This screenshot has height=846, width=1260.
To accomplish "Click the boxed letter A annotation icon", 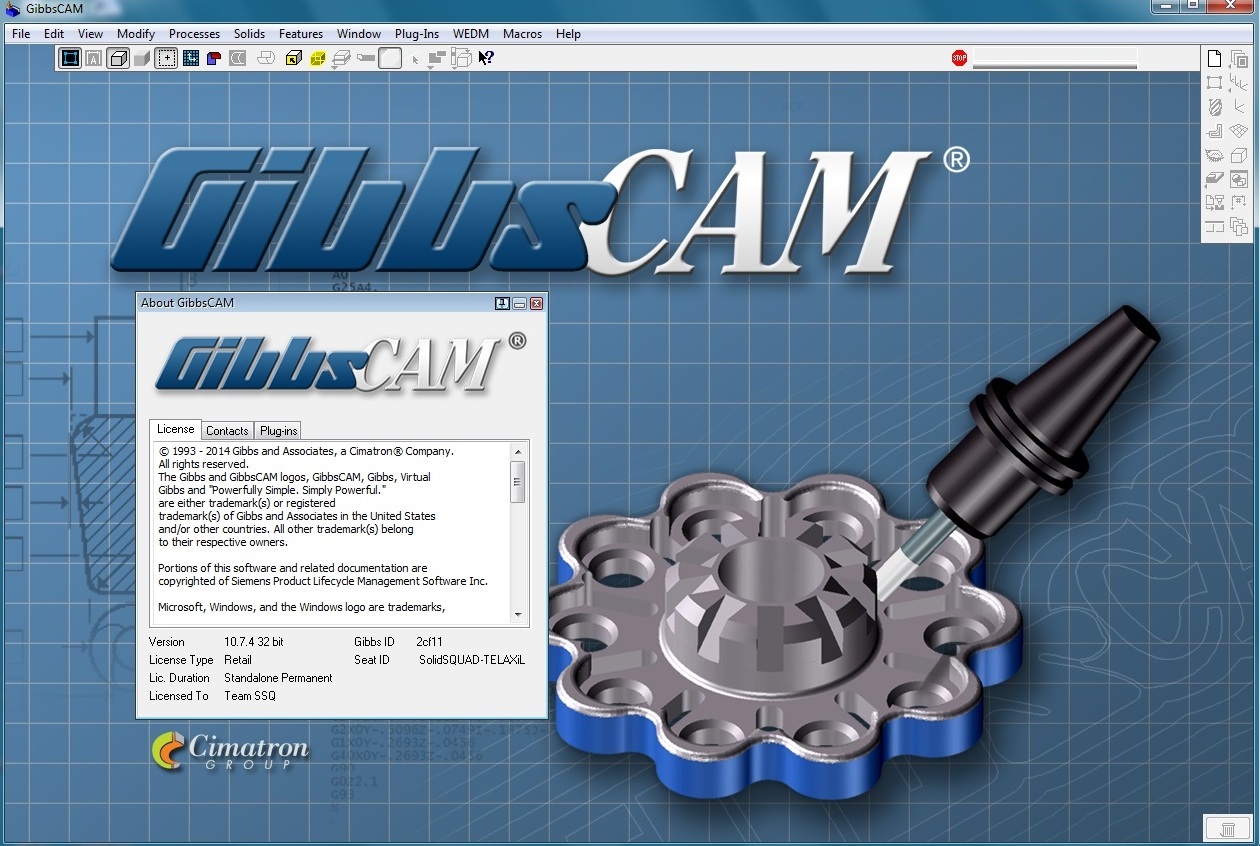I will [94, 59].
